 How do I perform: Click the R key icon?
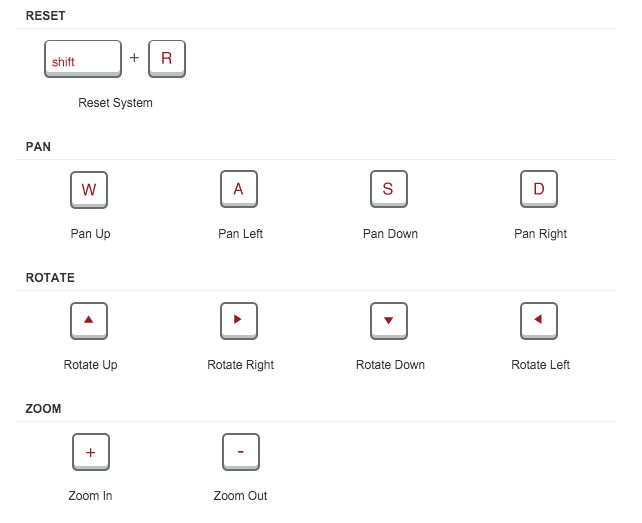coord(167,59)
